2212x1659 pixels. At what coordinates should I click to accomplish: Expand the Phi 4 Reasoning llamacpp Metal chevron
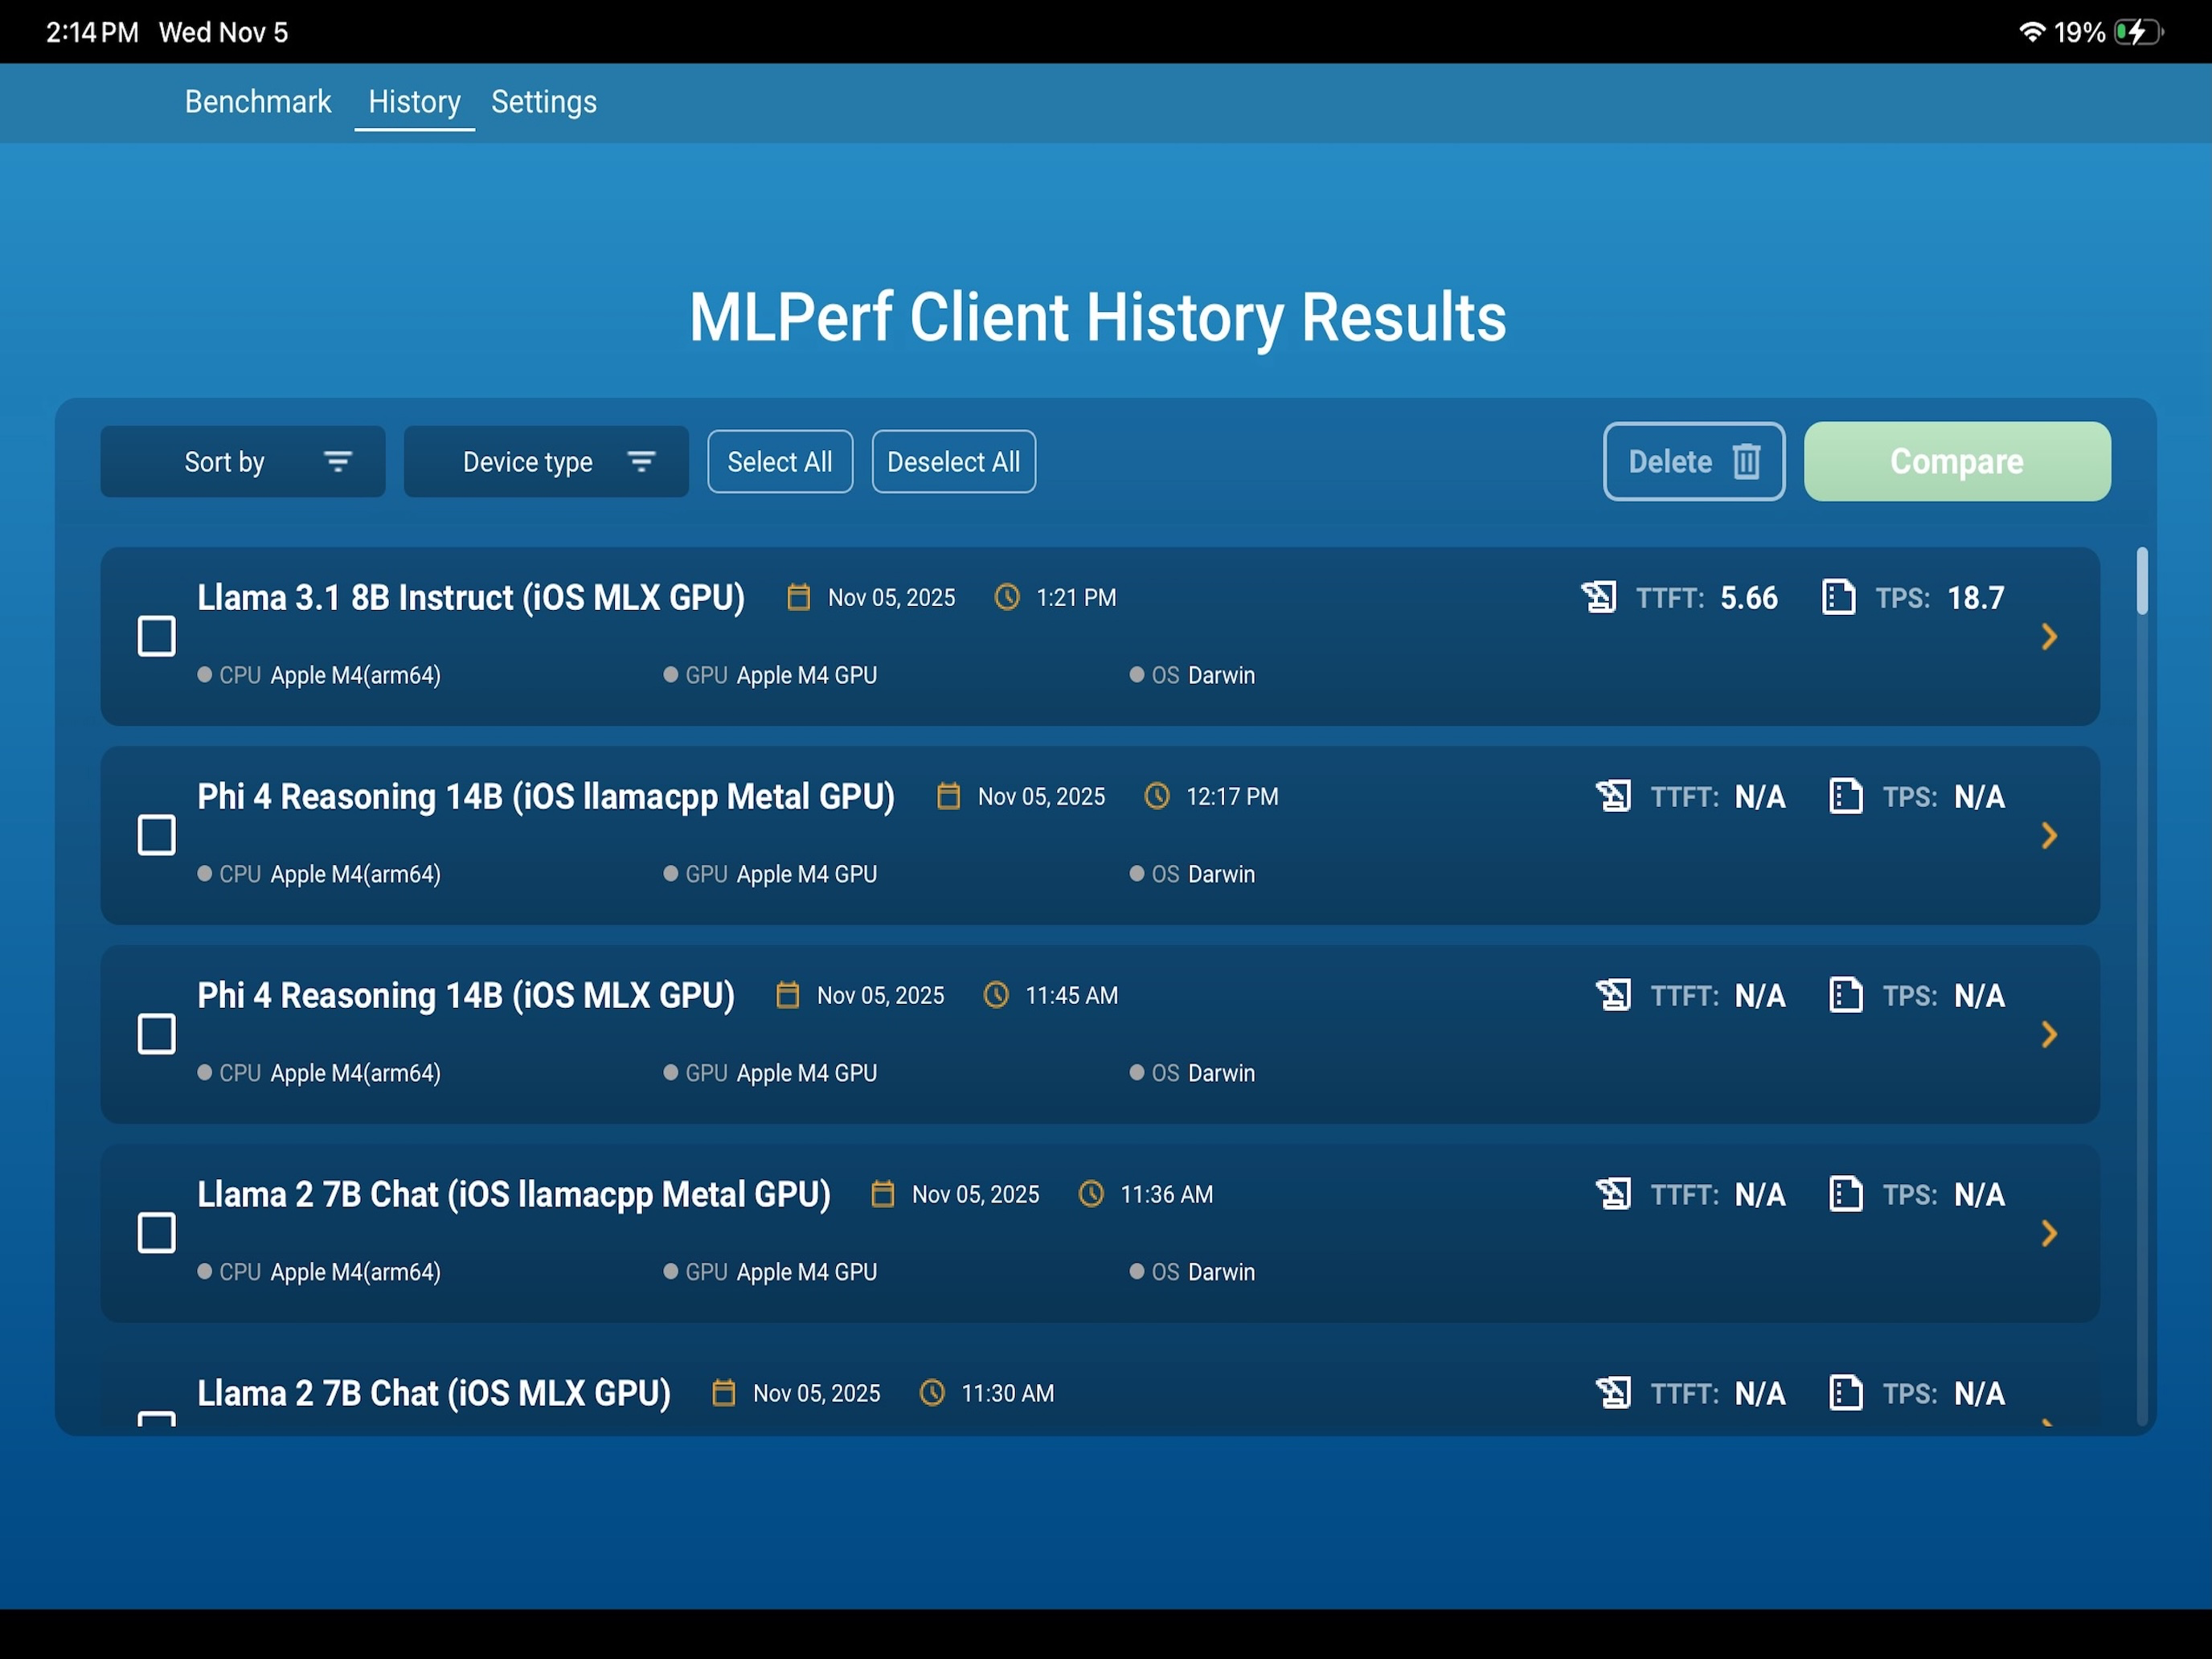click(2049, 835)
